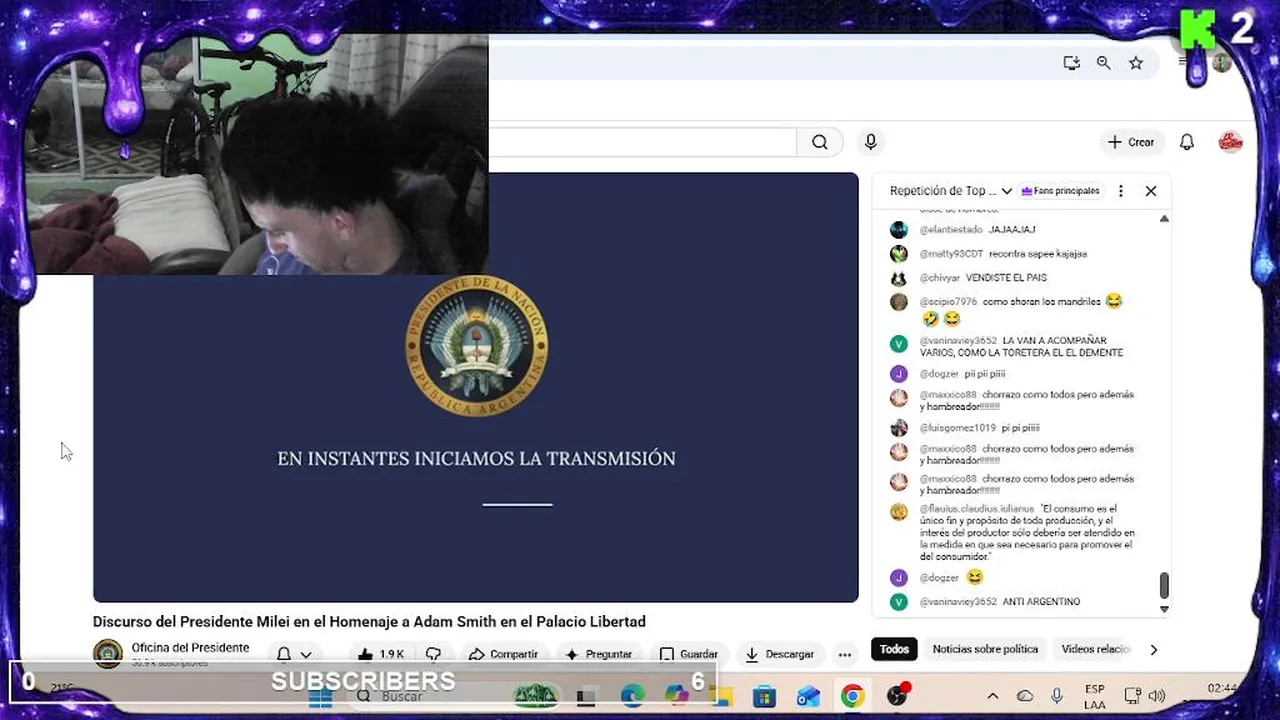Open the subscription notification bell dropdown
The image size is (1280, 720).
[294, 654]
